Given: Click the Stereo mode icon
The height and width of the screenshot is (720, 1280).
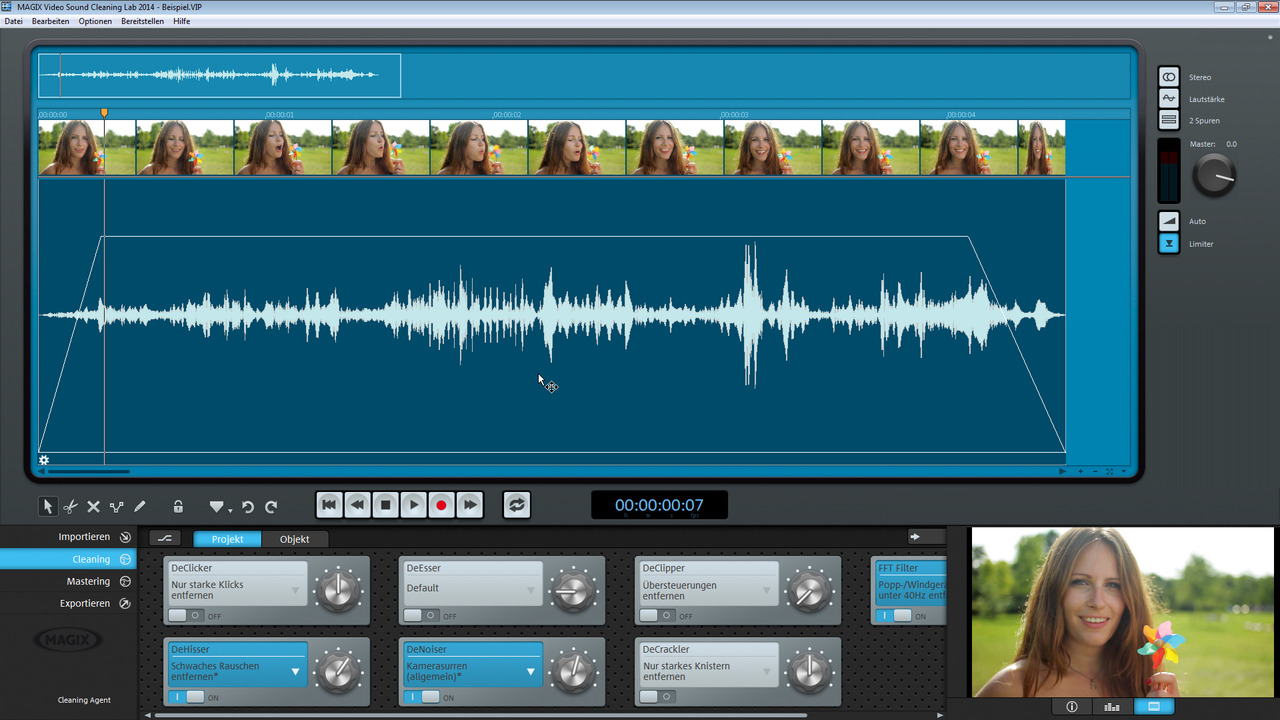Looking at the screenshot, I should pyautogui.click(x=1169, y=77).
